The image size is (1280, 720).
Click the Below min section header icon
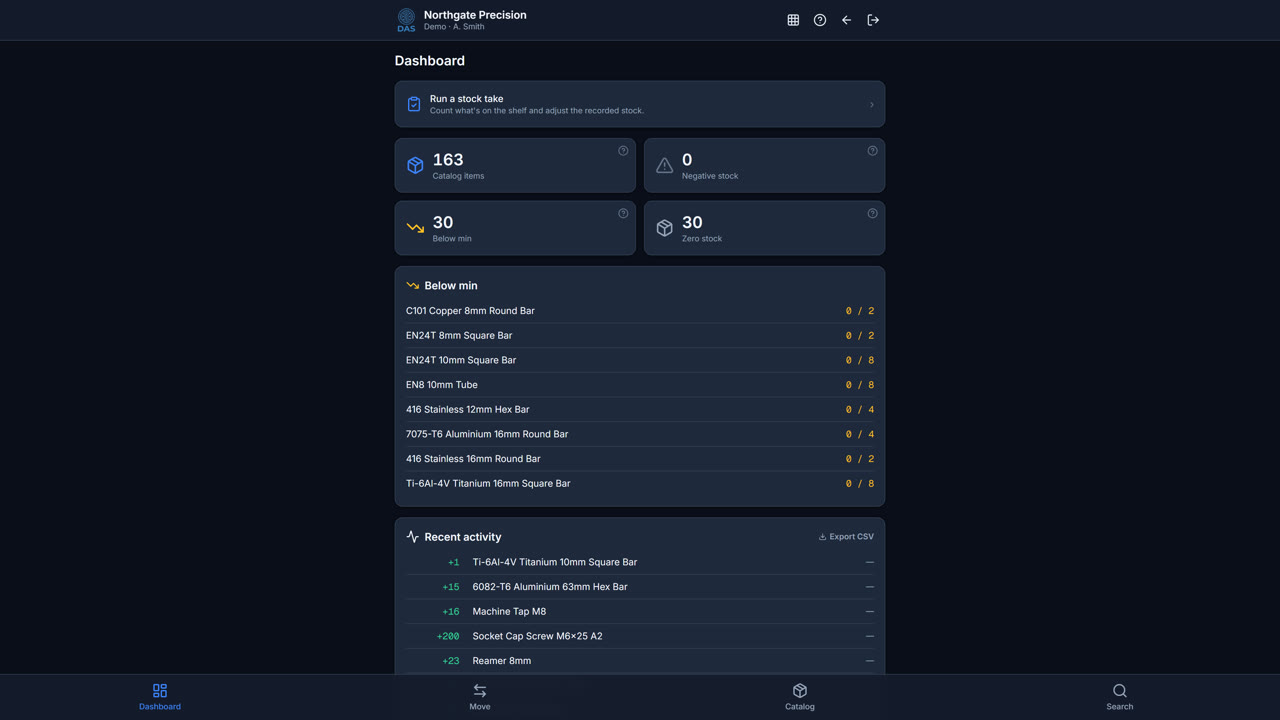[x=412, y=286]
